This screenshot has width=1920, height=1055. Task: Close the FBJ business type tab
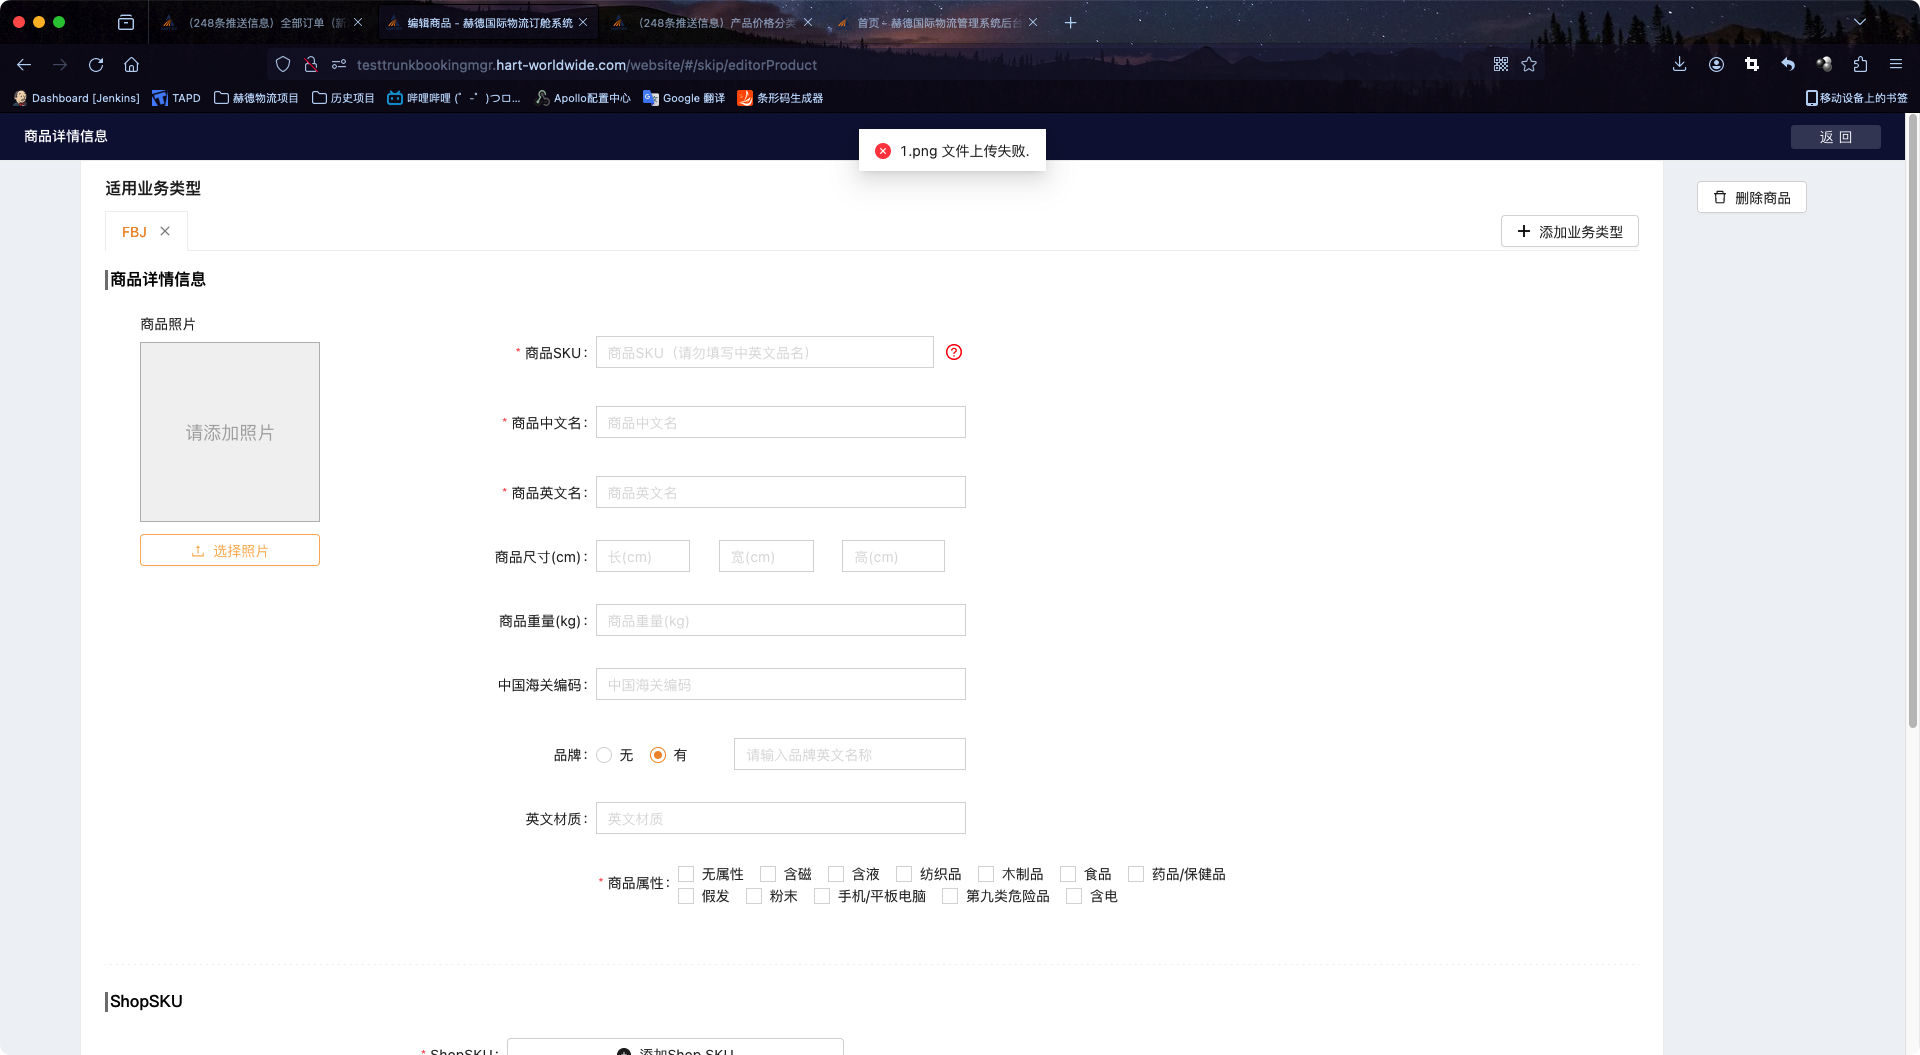[x=165, y=231]
